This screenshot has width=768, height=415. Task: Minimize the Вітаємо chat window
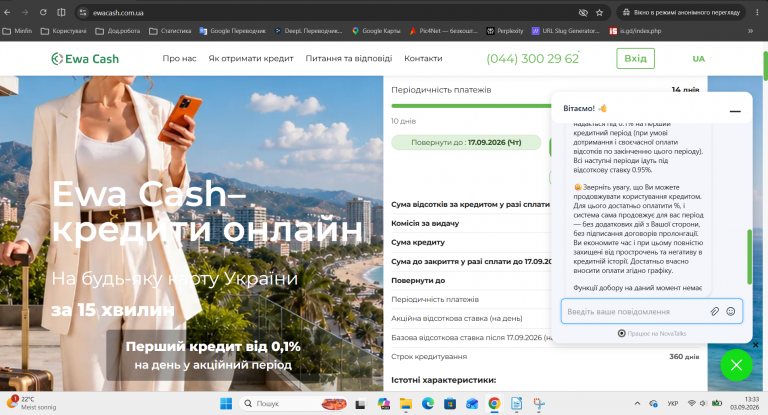[735, 111]
